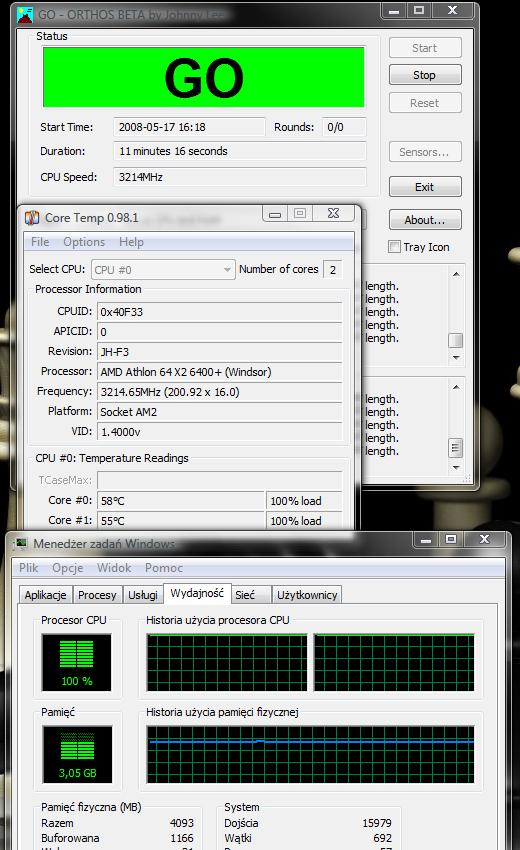Screen dimensions: 520x850
Task: Maximize the Core Temp window
Action: (299, 214)
